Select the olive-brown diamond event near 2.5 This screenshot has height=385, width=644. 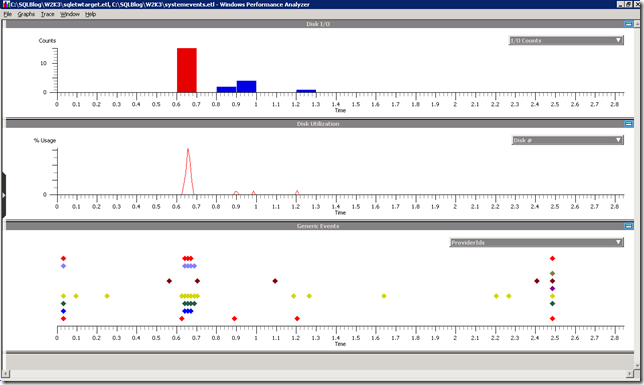coord(552,273)
